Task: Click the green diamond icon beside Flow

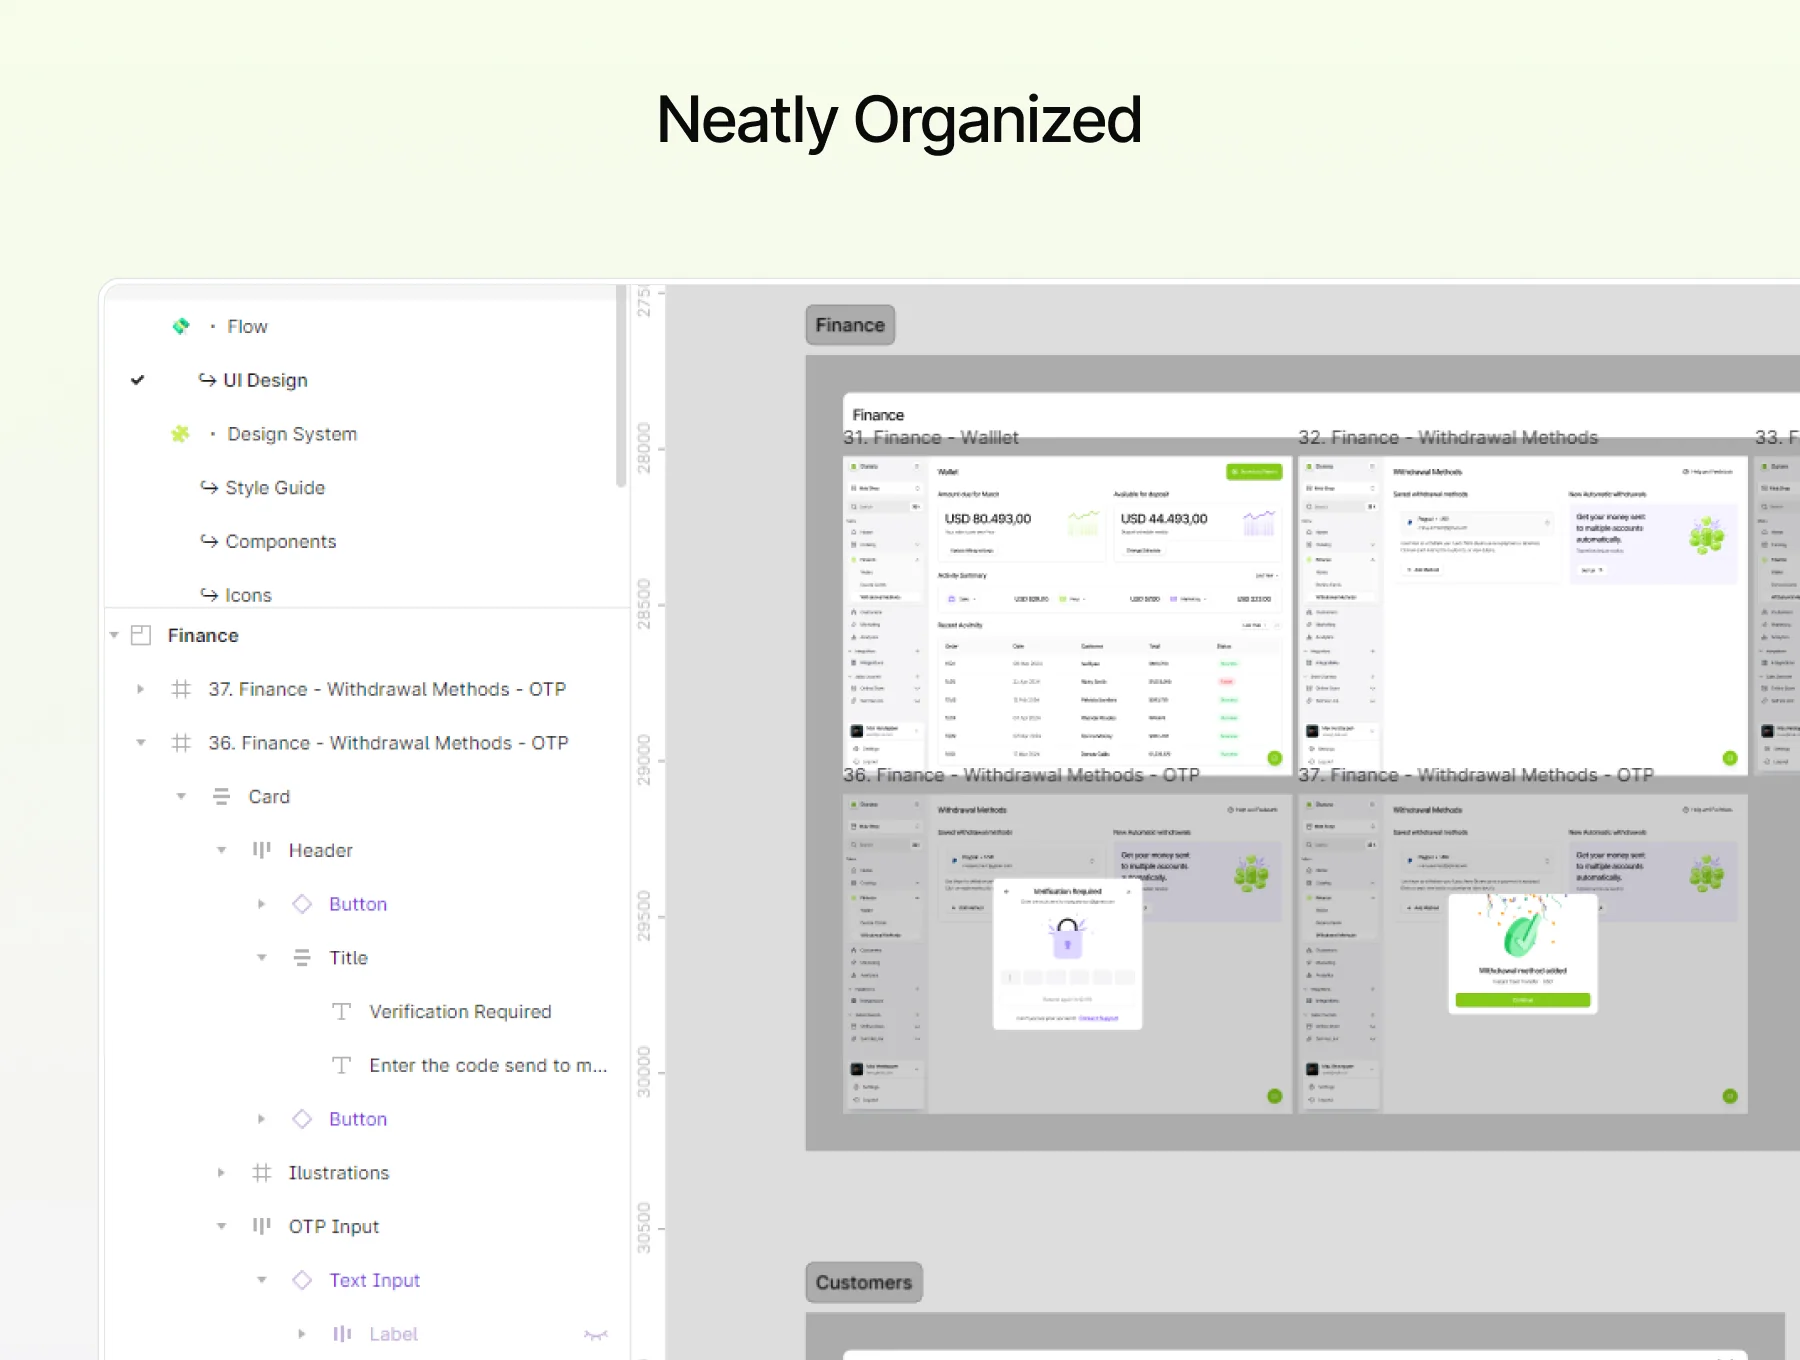Action: coord(181,326)
